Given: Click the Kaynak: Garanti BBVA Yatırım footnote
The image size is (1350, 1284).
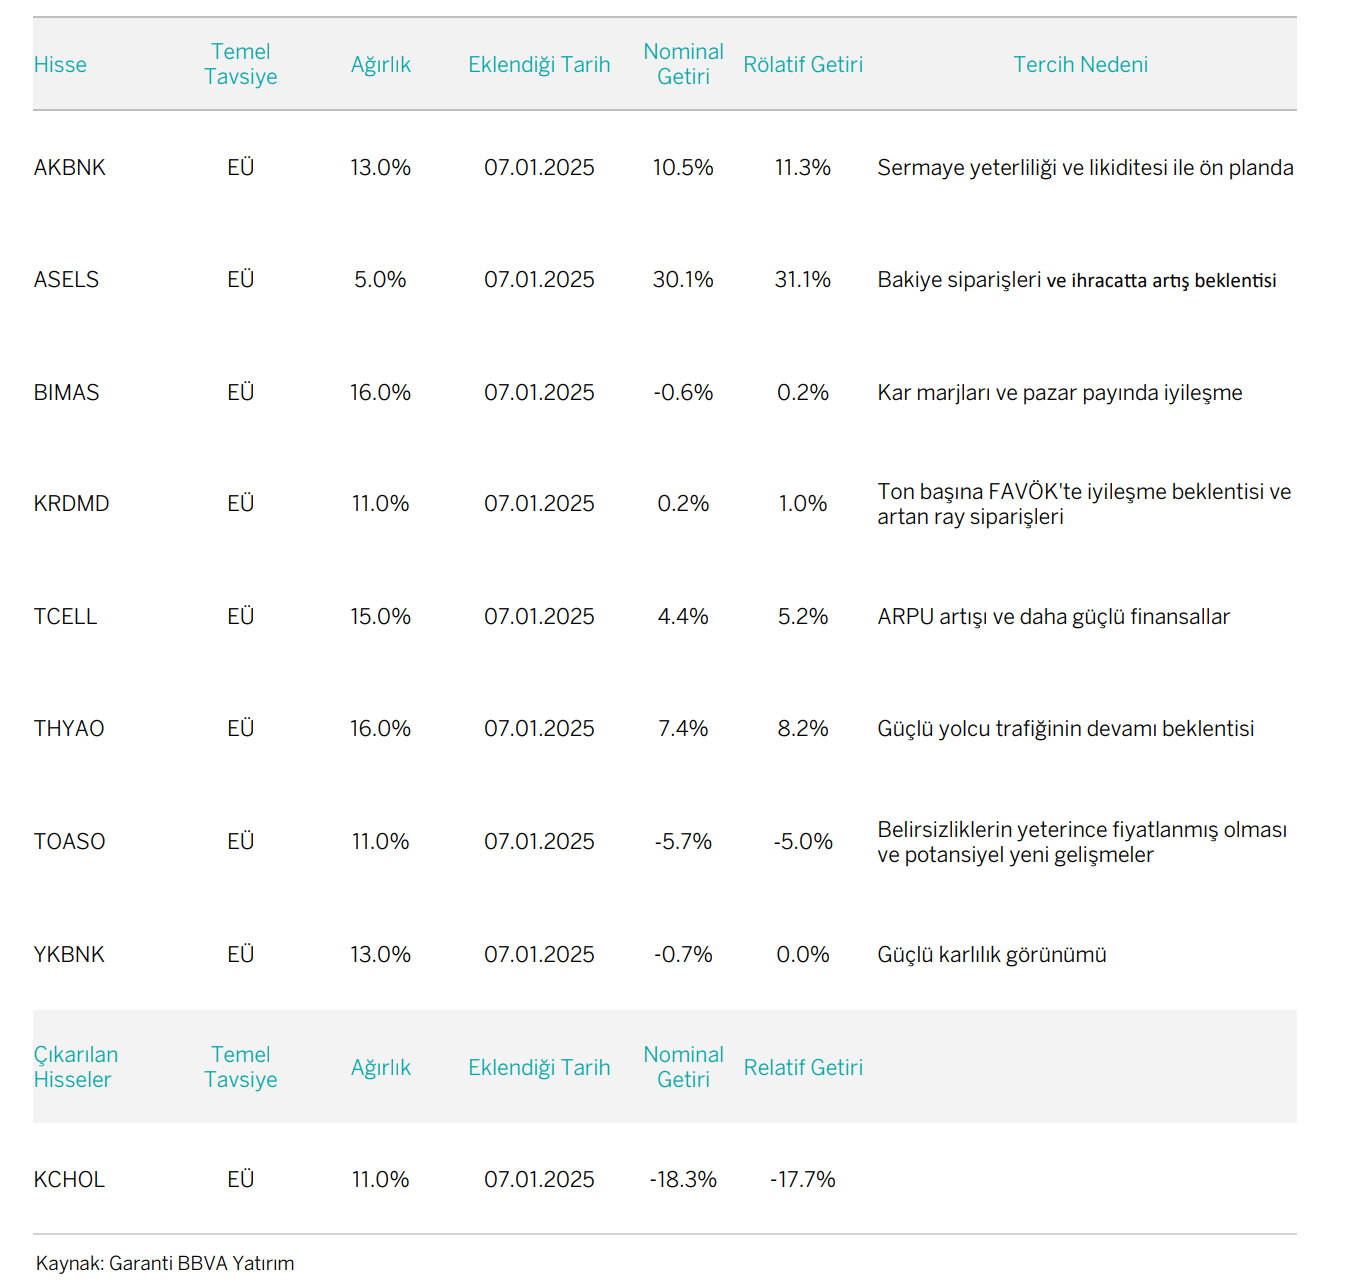Looking at the screenshot, I should pos(165,1264).
